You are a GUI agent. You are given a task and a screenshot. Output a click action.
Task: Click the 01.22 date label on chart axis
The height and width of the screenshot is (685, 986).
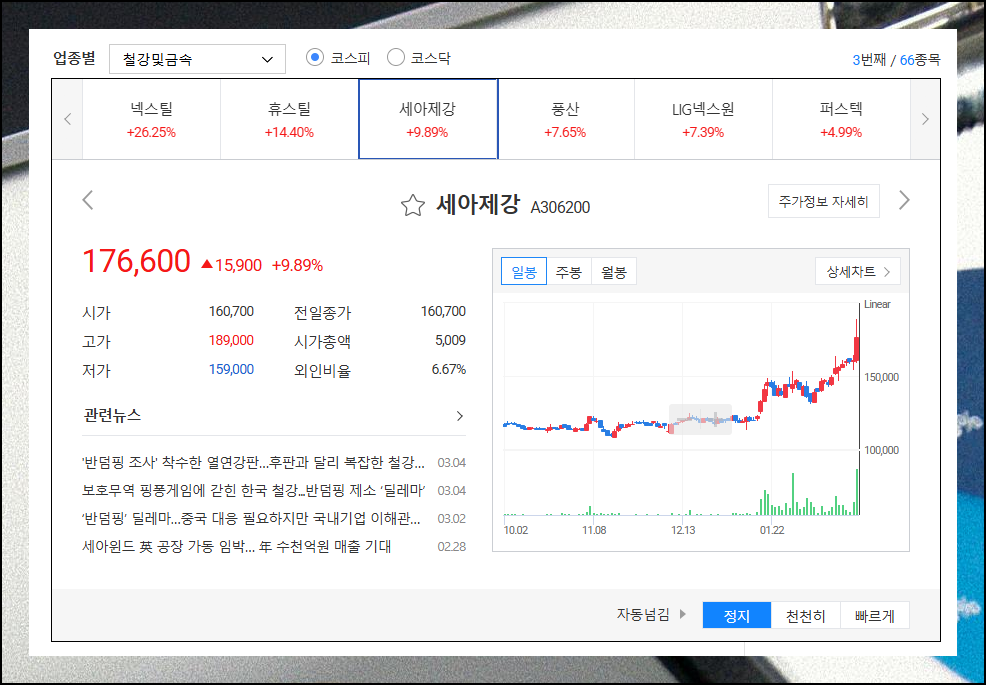[x=772, y=530]
